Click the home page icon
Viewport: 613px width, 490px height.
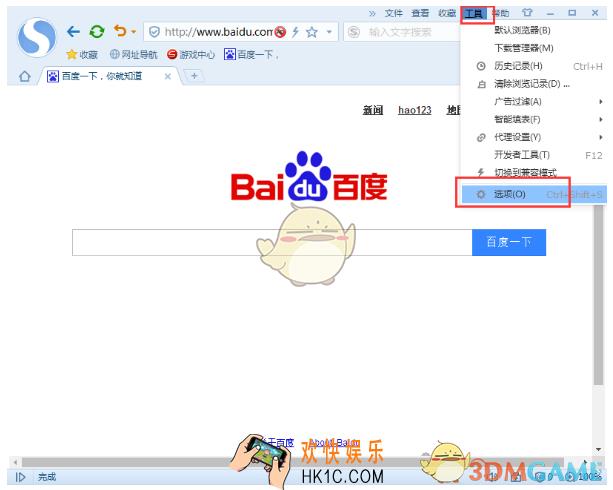25,76
